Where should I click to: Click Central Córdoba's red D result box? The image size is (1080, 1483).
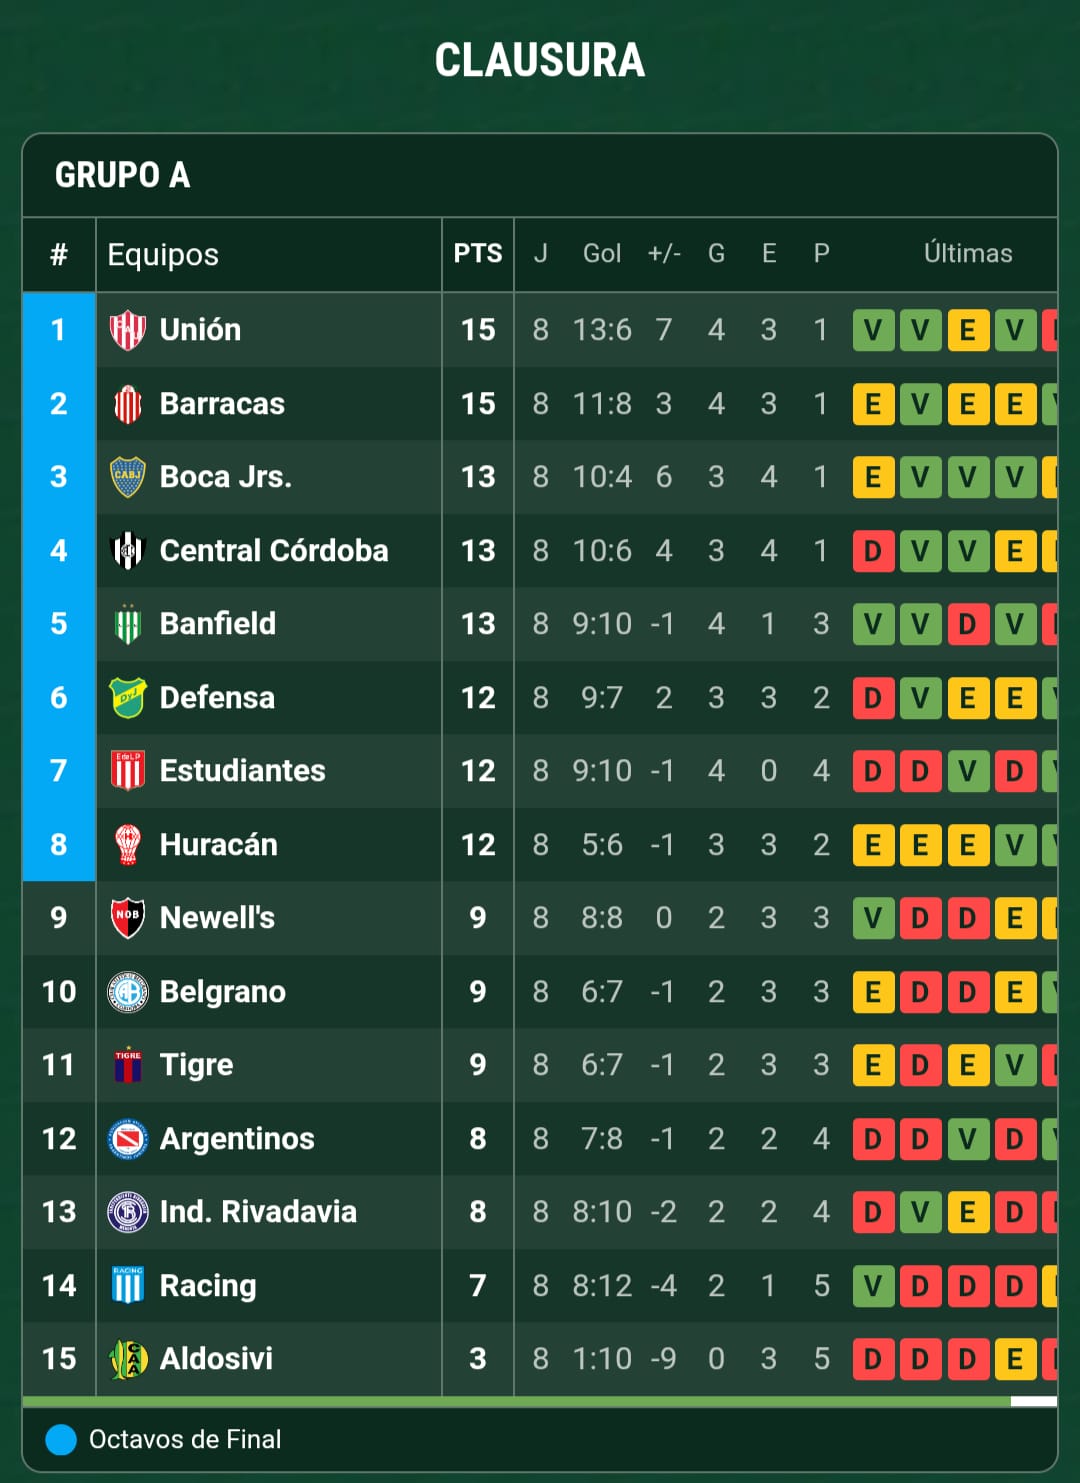pyautogui.click(x=873, y=551)
